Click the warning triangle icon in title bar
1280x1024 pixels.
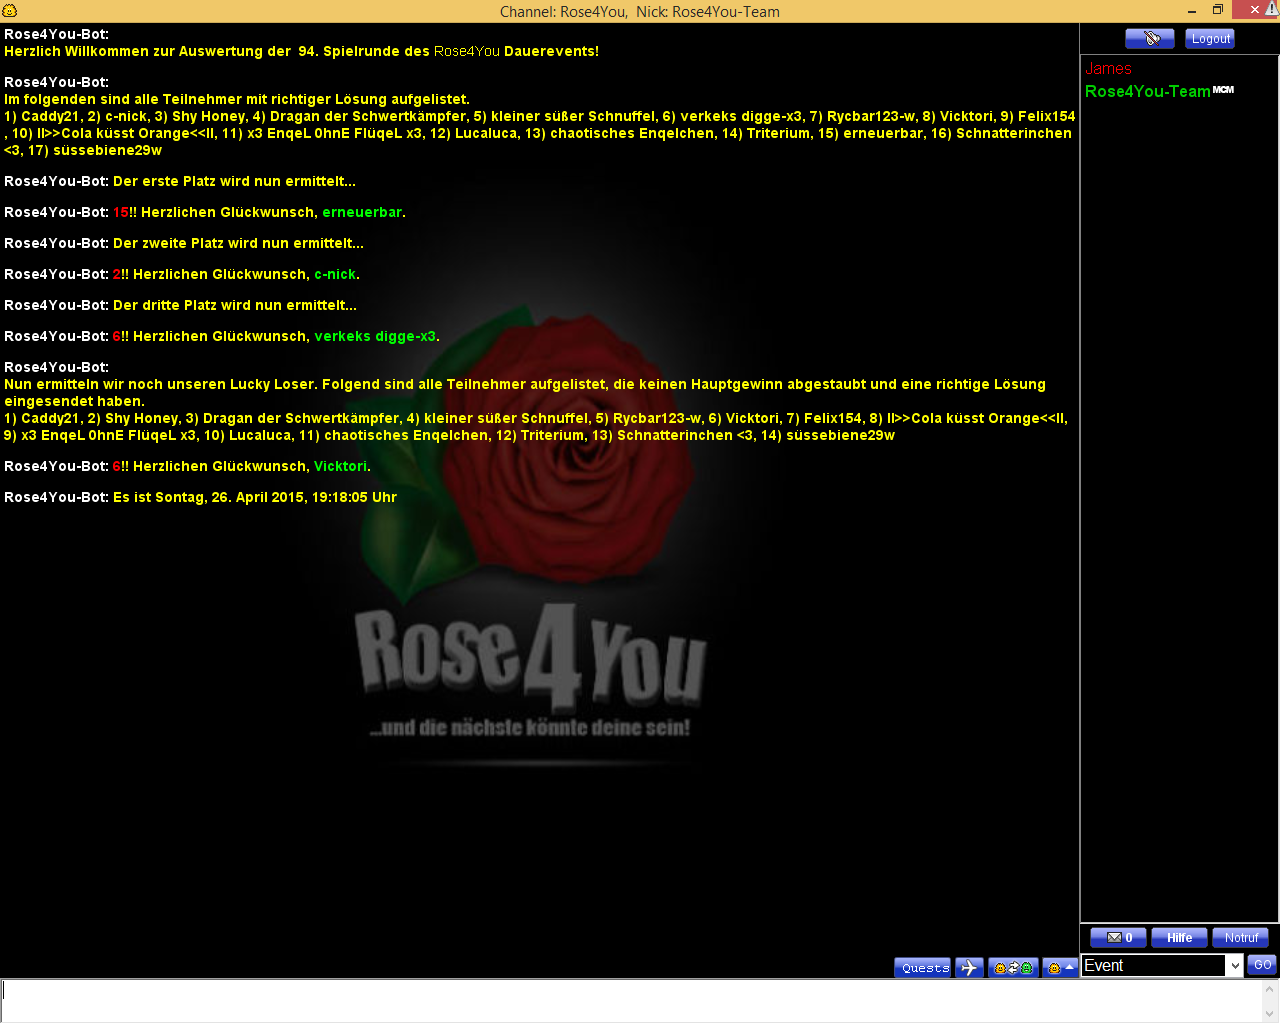pyautogui.click(x=1271, y=9)
